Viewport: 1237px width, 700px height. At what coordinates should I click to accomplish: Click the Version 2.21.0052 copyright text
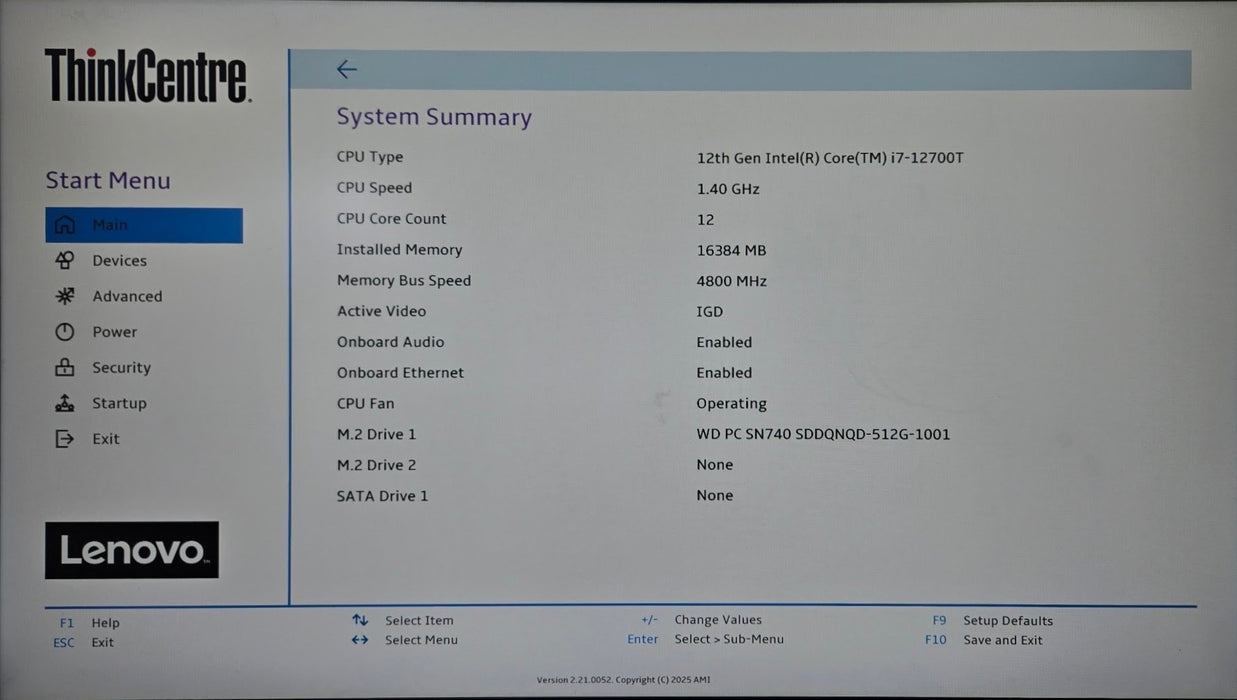click(x=624, y=680)
